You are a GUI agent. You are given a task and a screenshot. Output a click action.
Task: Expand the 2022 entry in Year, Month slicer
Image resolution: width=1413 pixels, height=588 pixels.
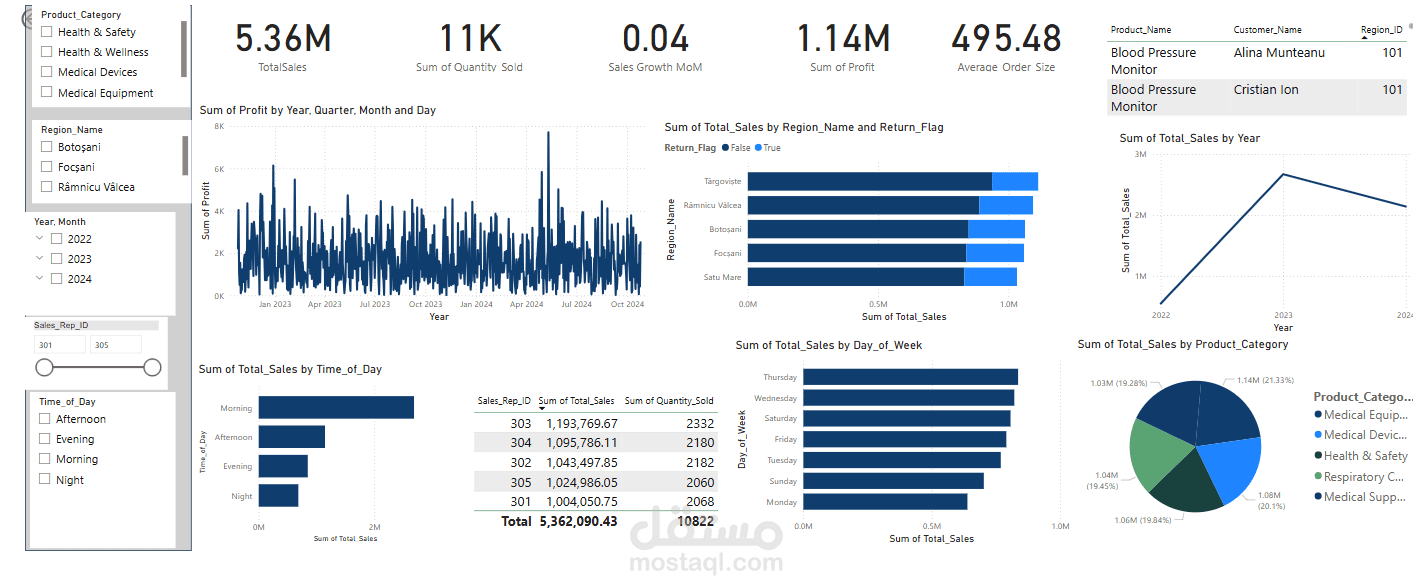tap(38, 239)
